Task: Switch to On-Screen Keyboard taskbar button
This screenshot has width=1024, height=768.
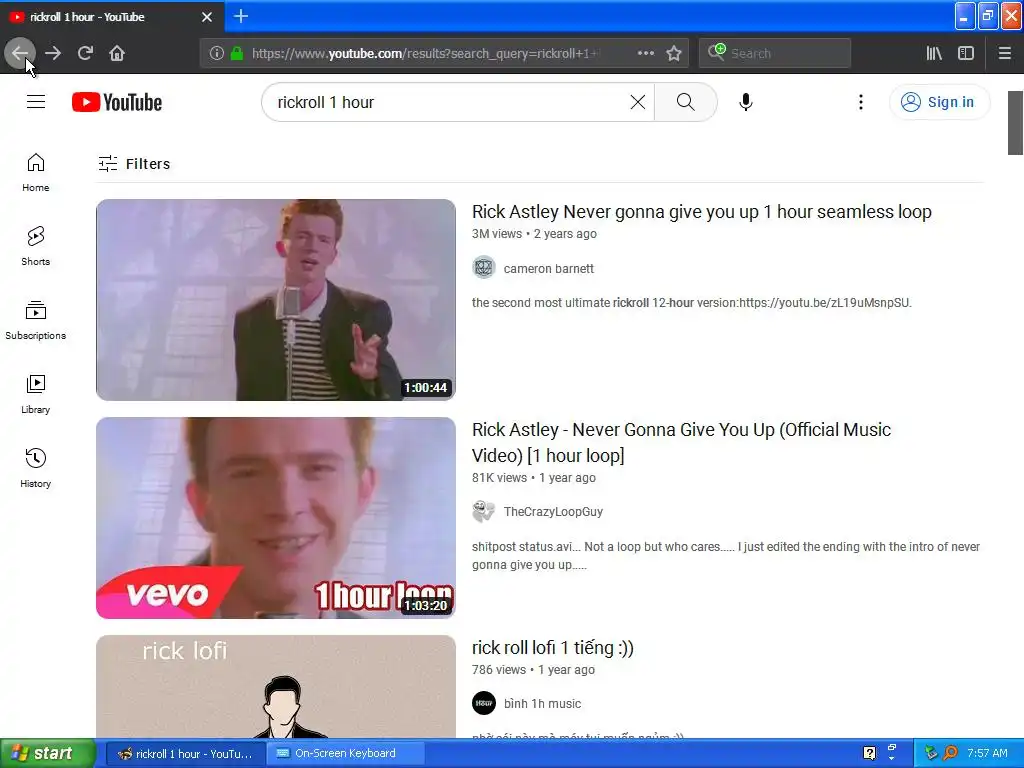Action: [345, 754]
